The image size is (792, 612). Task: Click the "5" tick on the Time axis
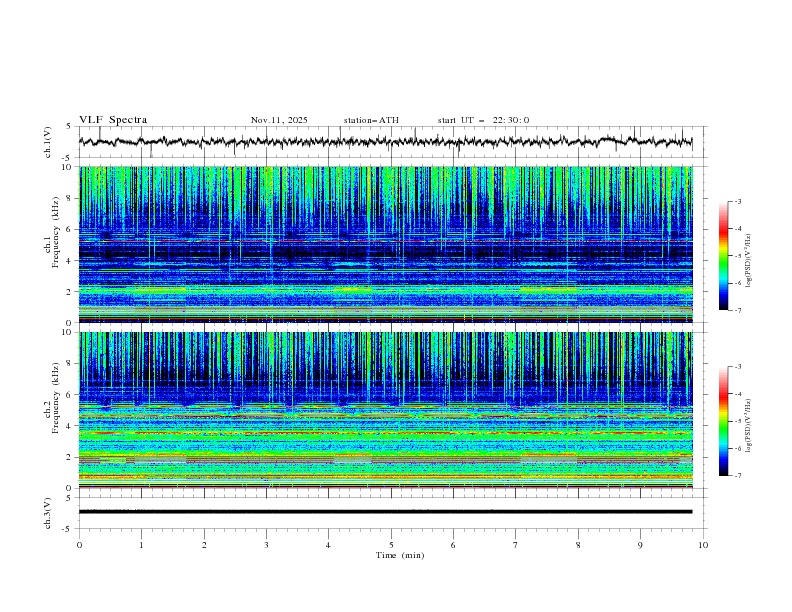[x=391, y=545]
